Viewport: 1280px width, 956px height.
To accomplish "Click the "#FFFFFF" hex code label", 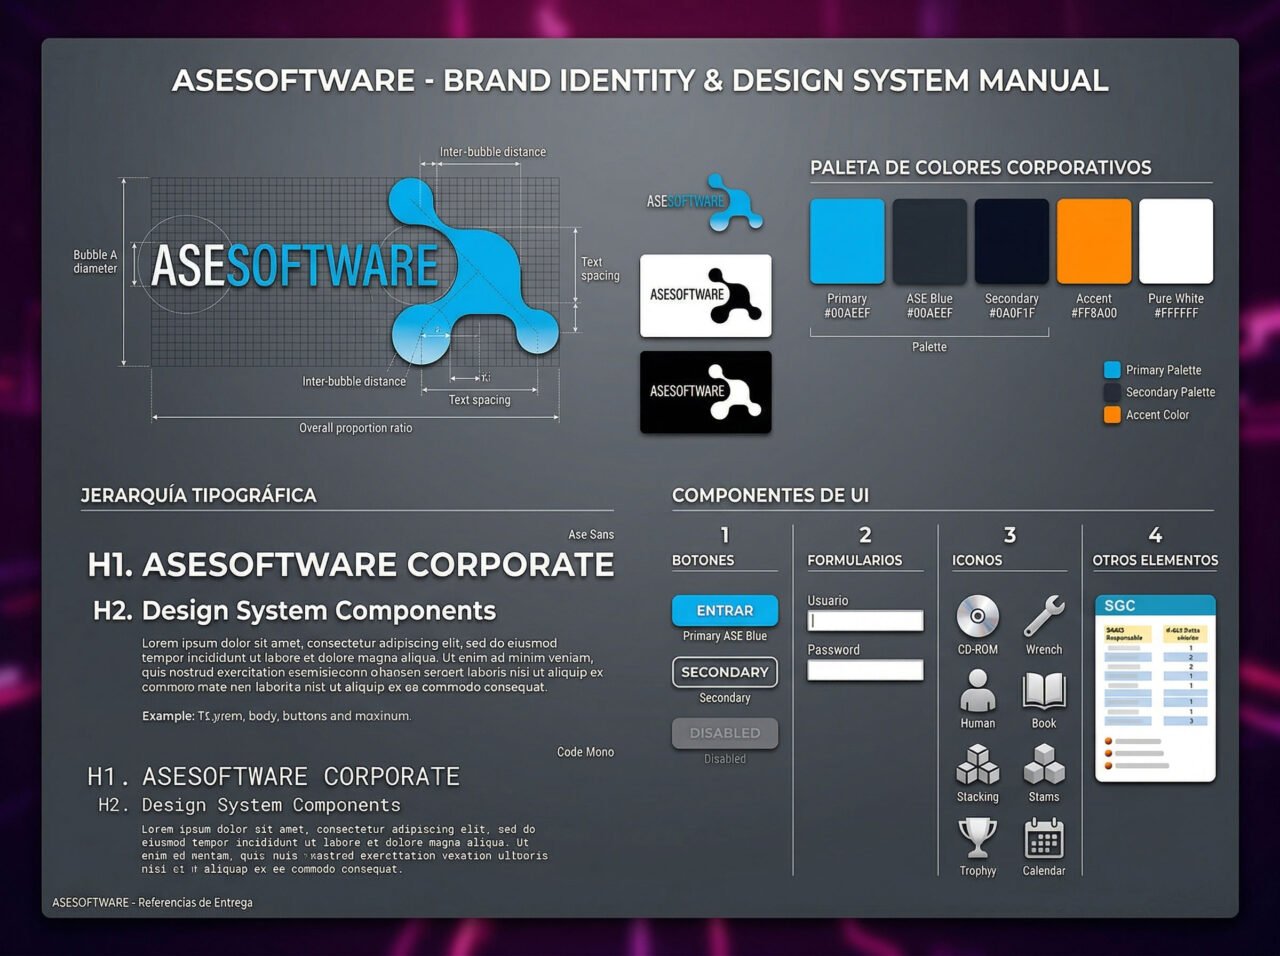I will click(x=1176, y=313).
